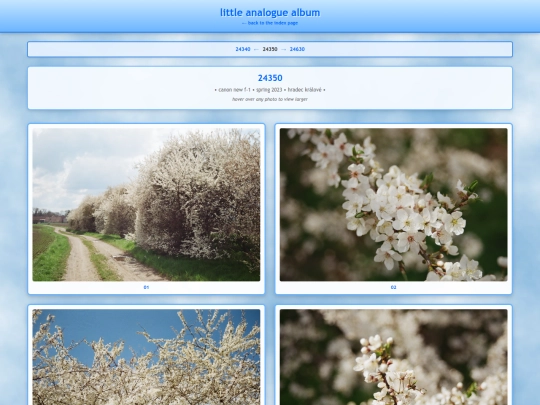This screenshot has width=540, height=405.
Task: Click the 24350 album heading
Action: click(270, 78)
